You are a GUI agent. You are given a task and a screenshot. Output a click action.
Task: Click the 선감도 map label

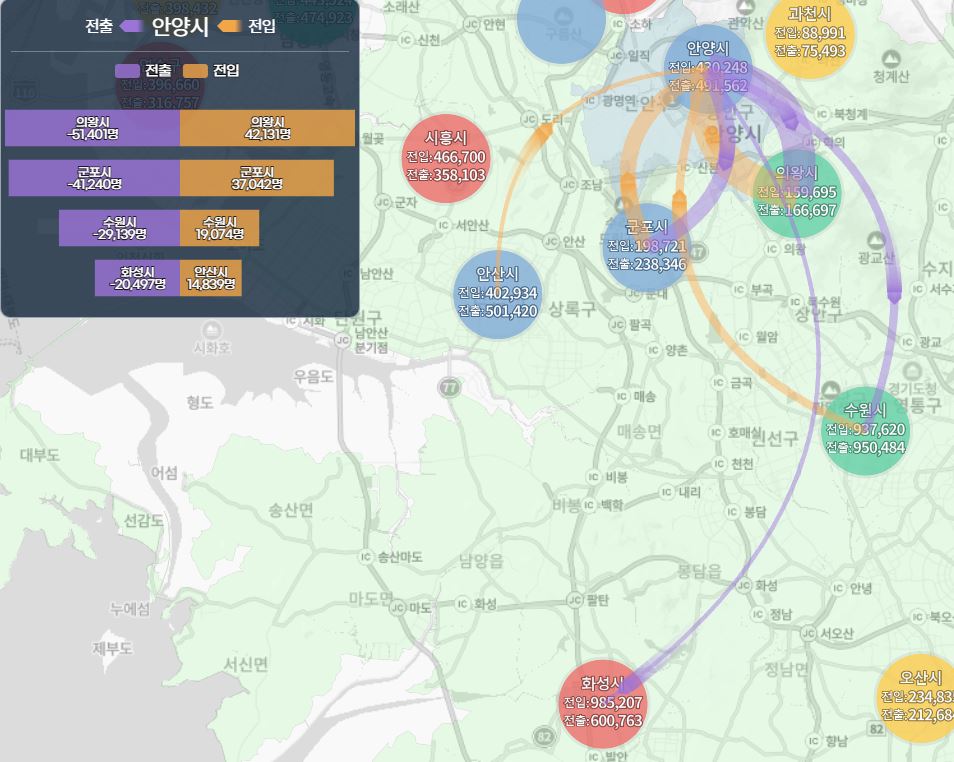144,520
